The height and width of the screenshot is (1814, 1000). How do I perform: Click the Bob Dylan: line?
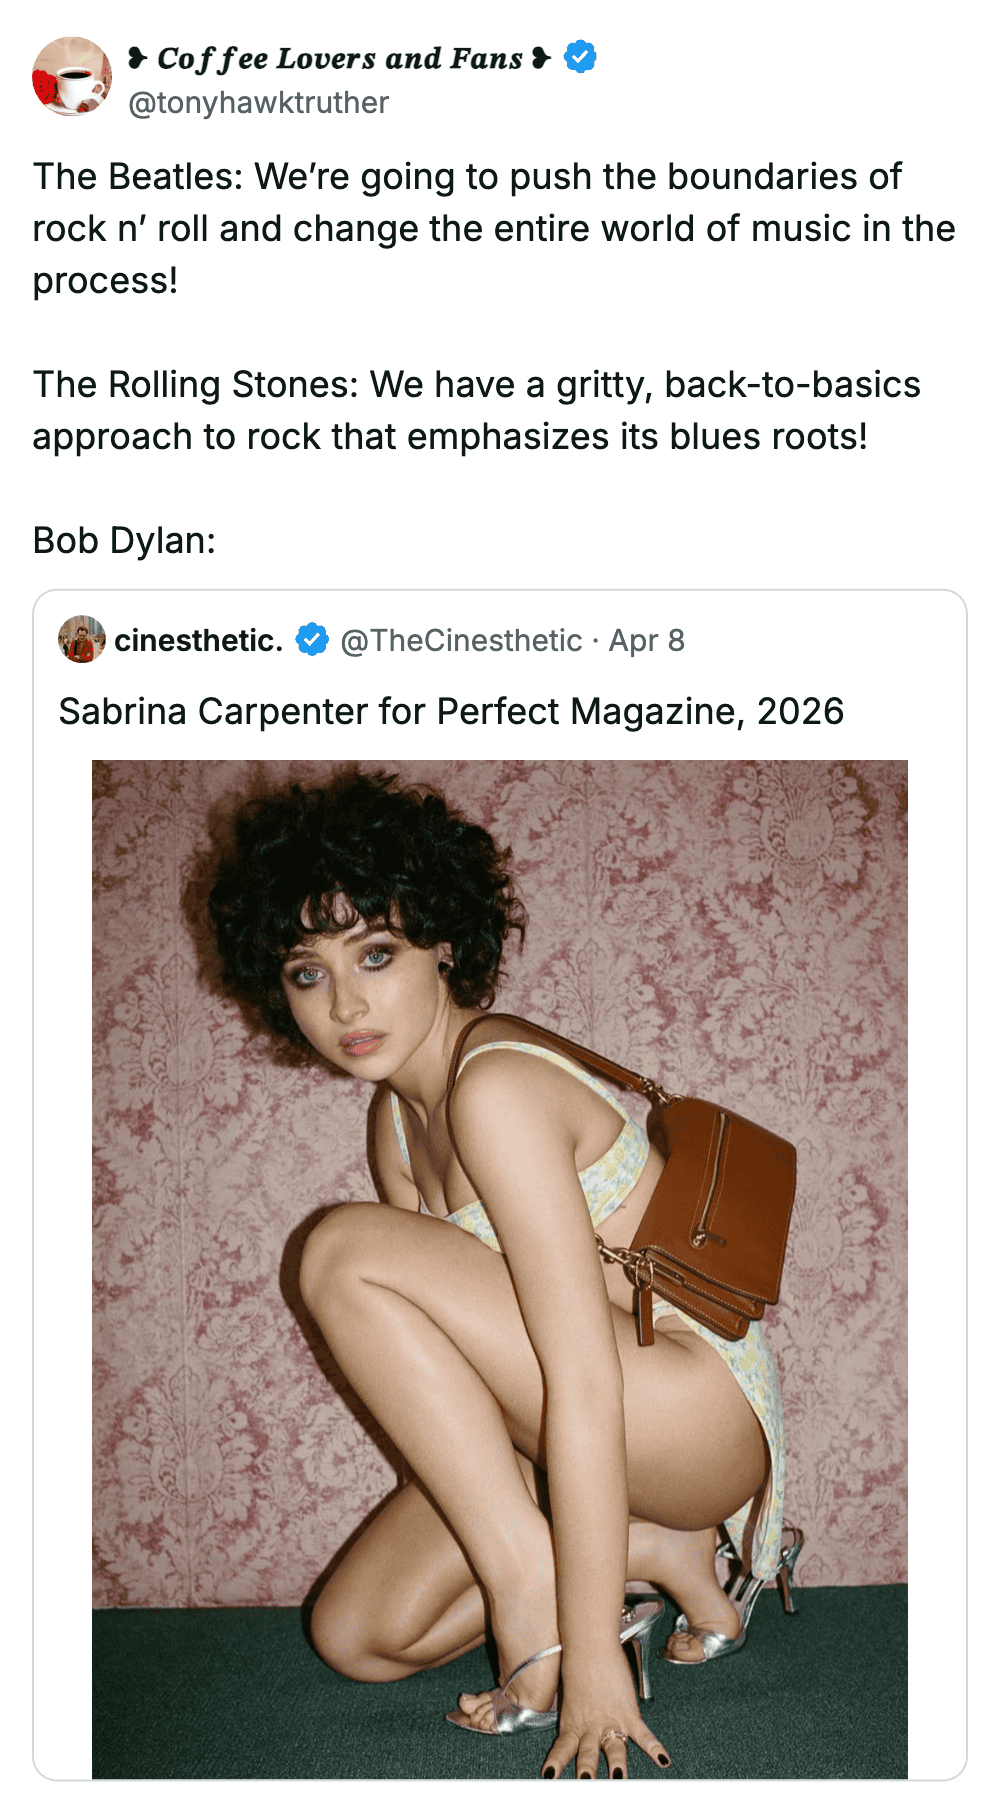tap(124, 540)
